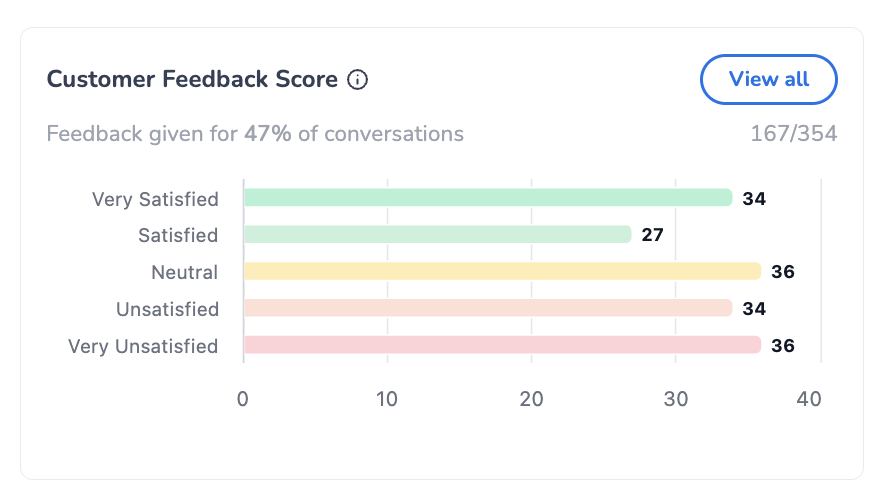Select the Very Unsatisfied pink bar

502,345
